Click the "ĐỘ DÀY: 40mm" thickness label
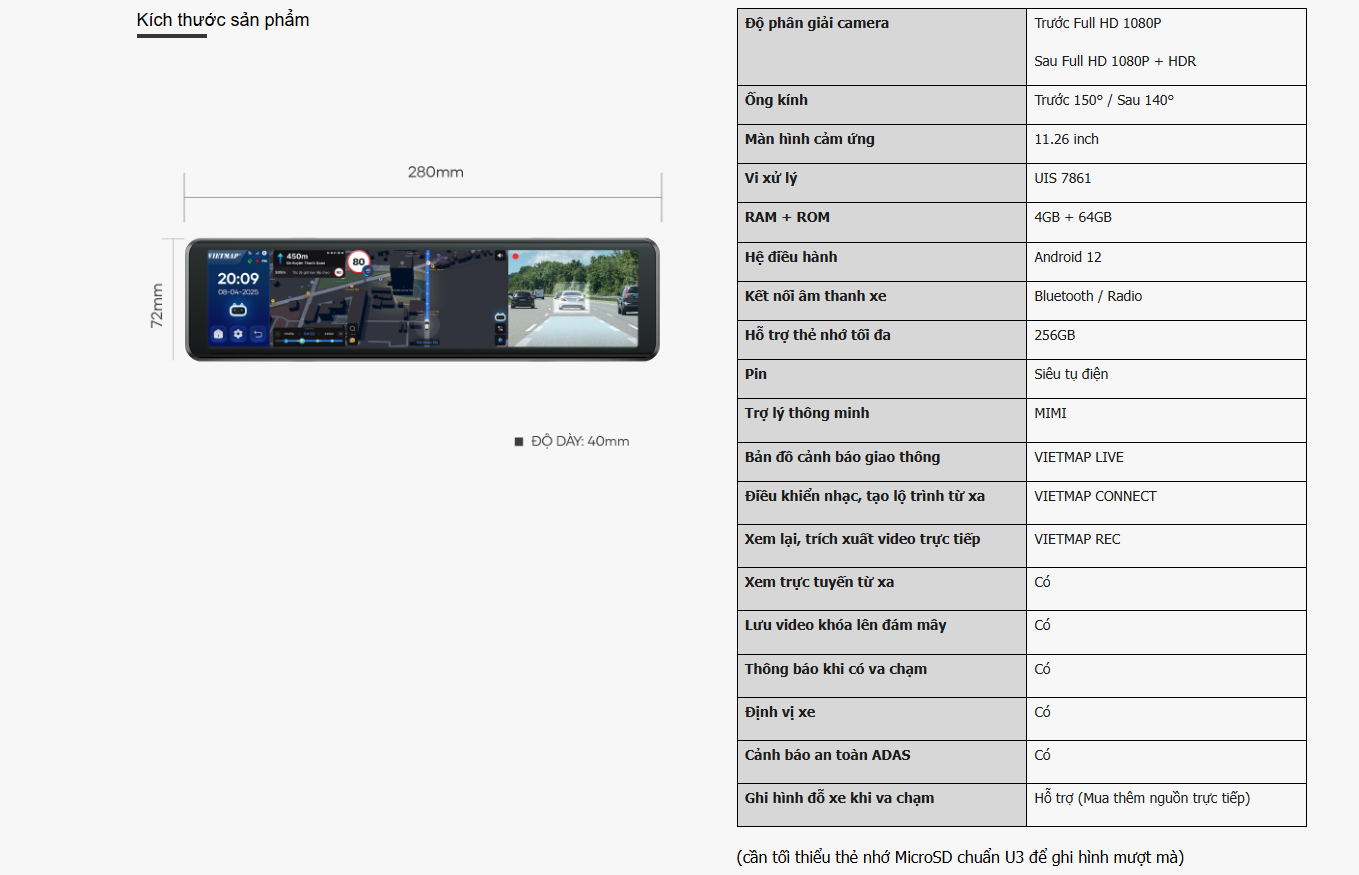 point(579,441)
